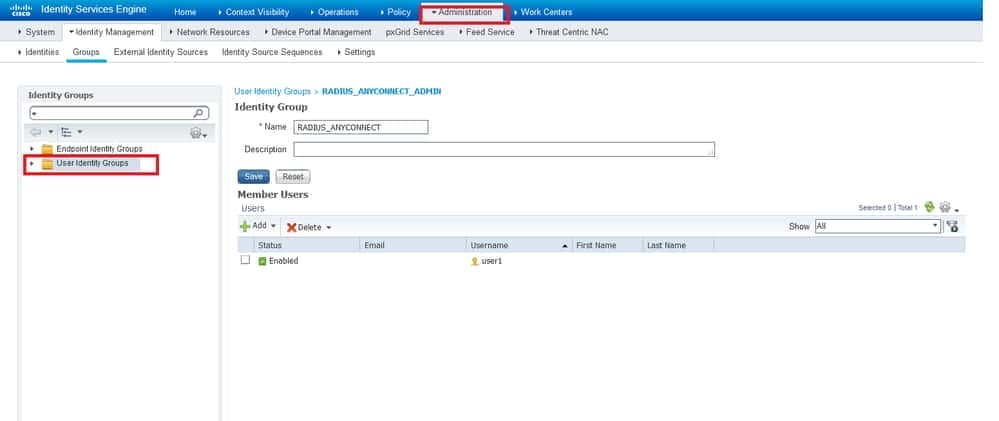Click the back navigation arrow icon in Identity Groups
This screenshot has height=421, width=999.
click(36, 132)
